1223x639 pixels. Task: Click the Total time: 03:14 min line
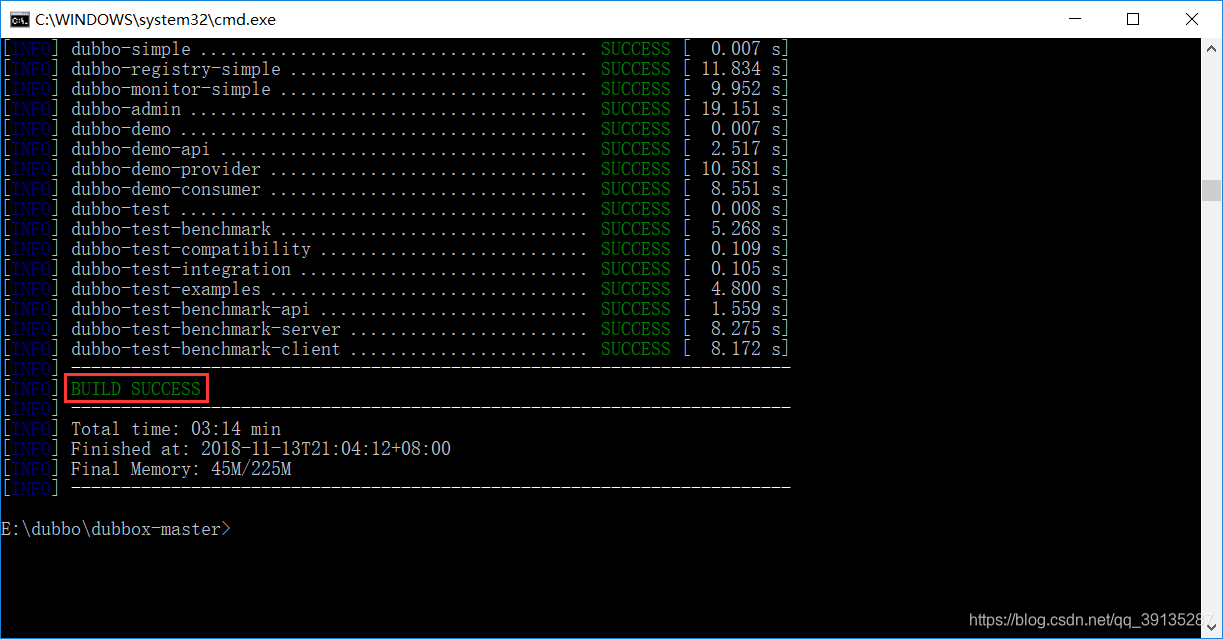176,429
